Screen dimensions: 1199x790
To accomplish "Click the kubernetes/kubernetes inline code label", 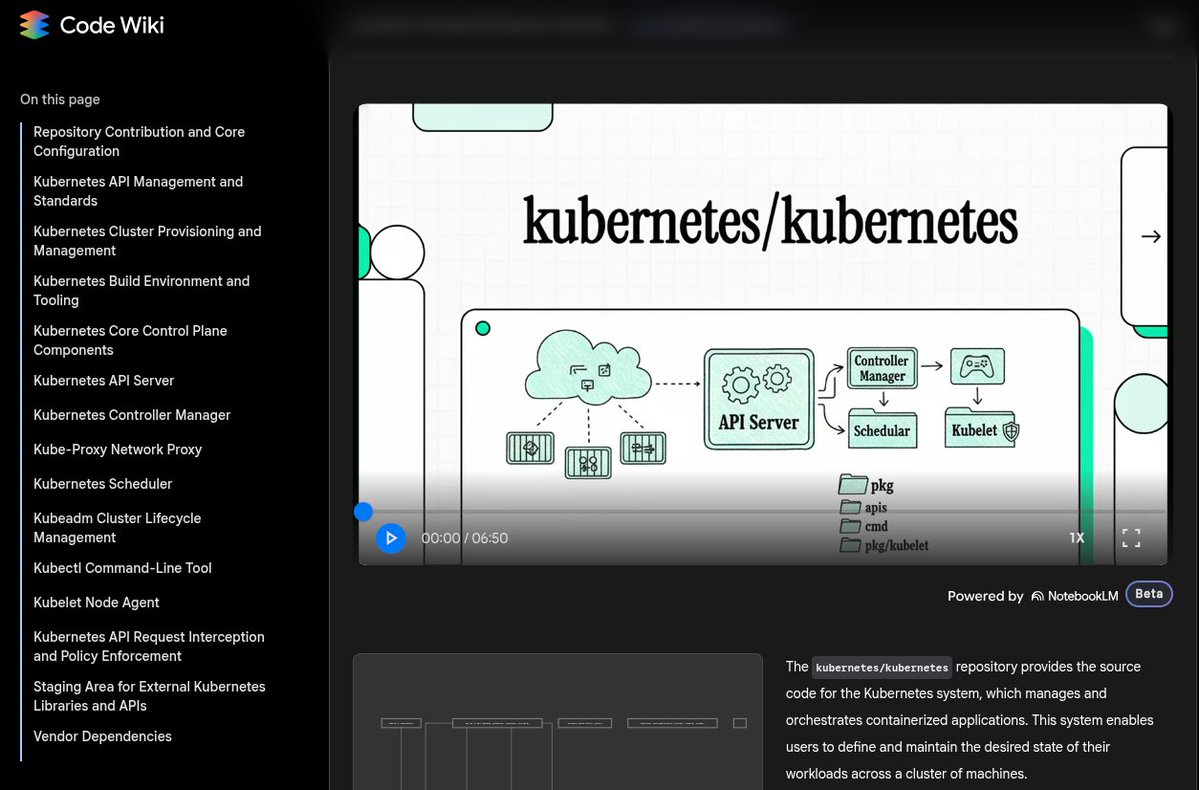I will coord(882,668).
